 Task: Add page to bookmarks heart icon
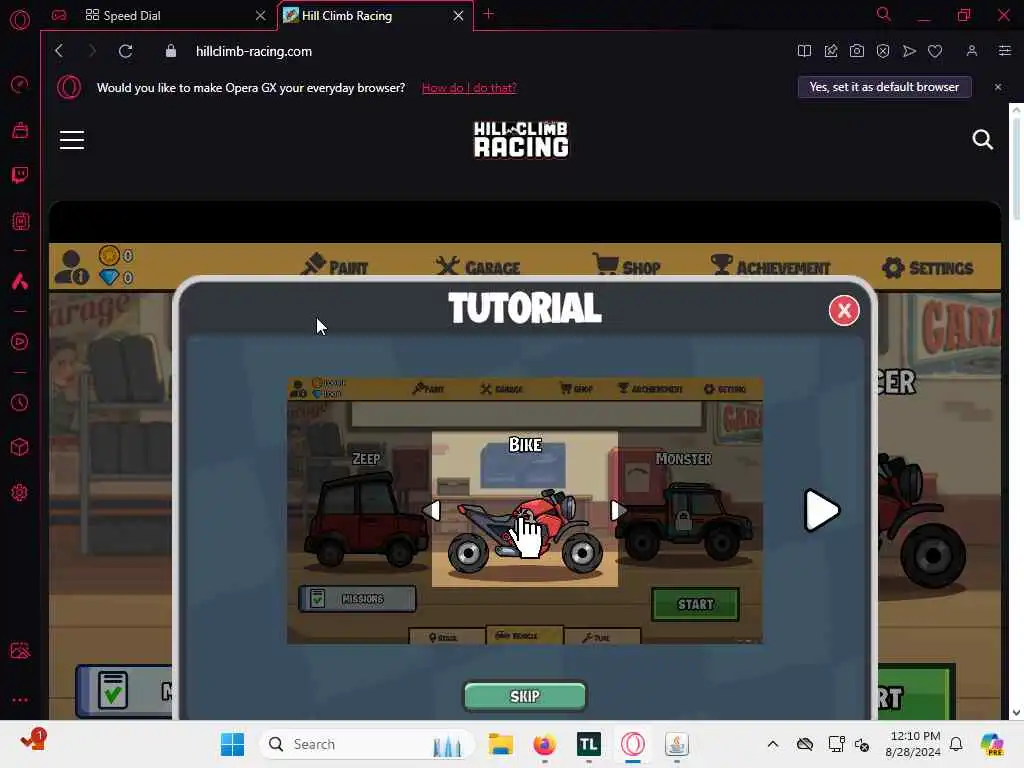pyautogui.click(x=935, y=51)
